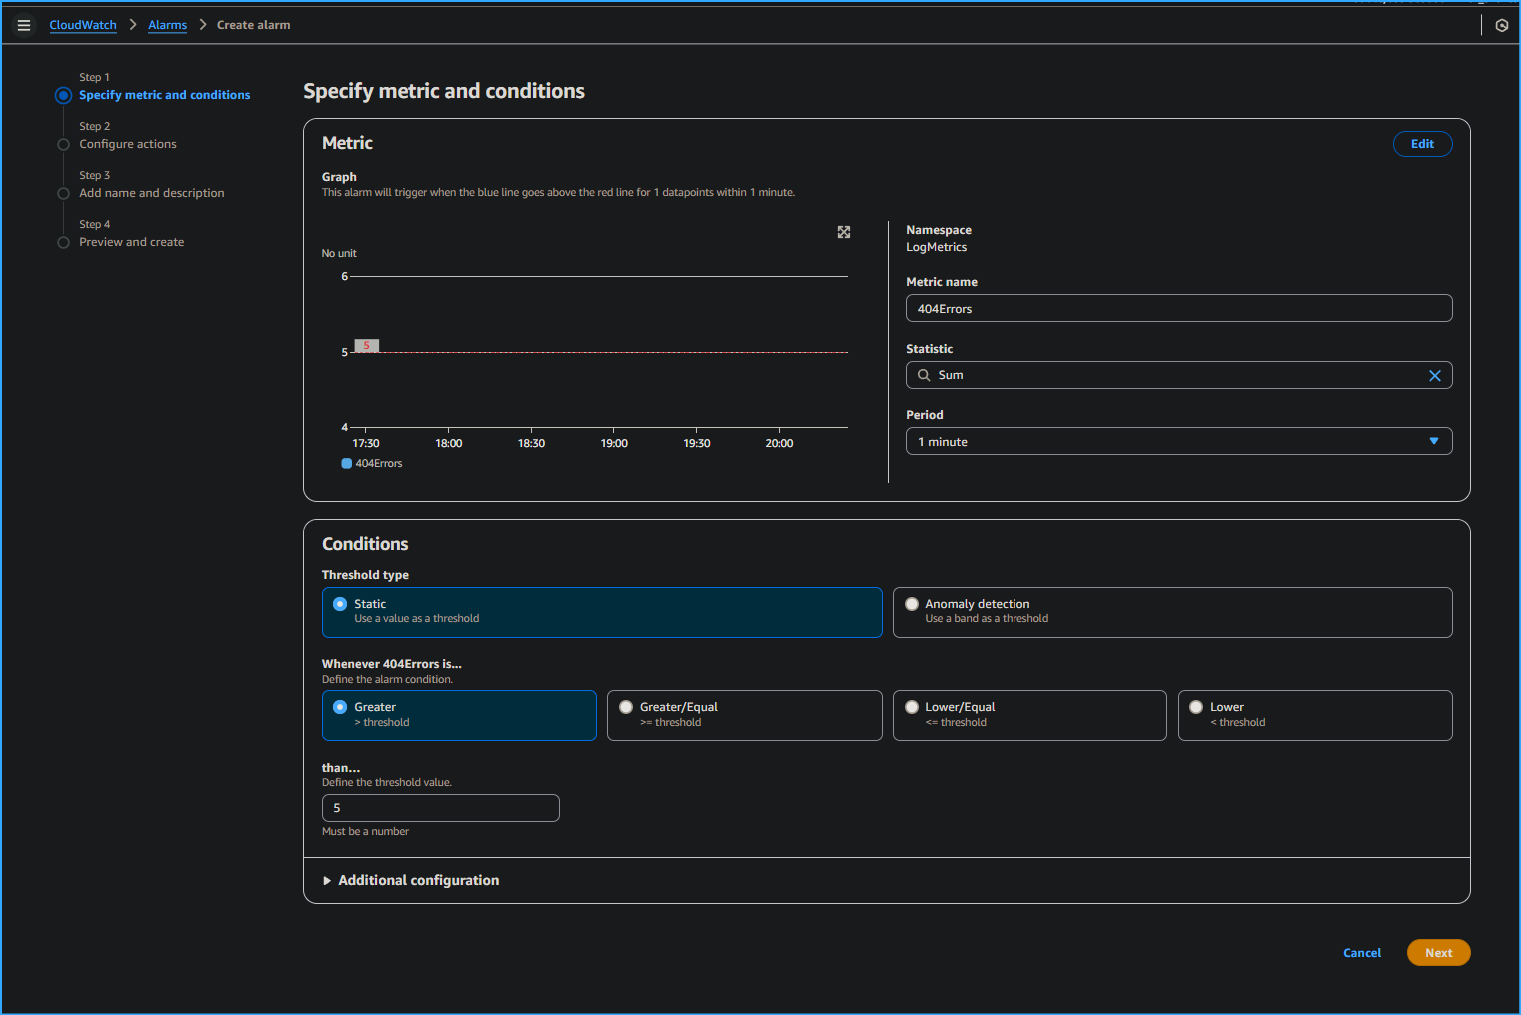Open the Period dropdown
Viewport: 1521px width, 1015px height.
tap(1434, 441)
